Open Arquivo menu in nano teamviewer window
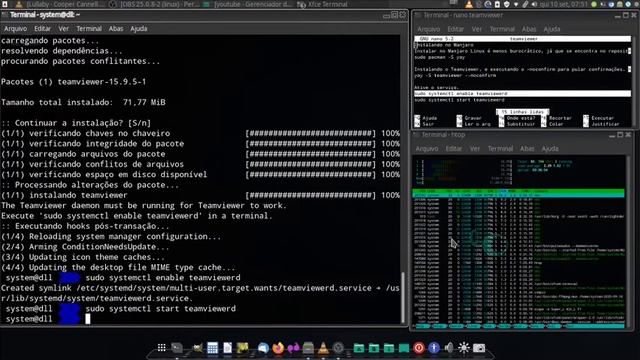Viewport: 640px width, 360px height. coord(429,29)
